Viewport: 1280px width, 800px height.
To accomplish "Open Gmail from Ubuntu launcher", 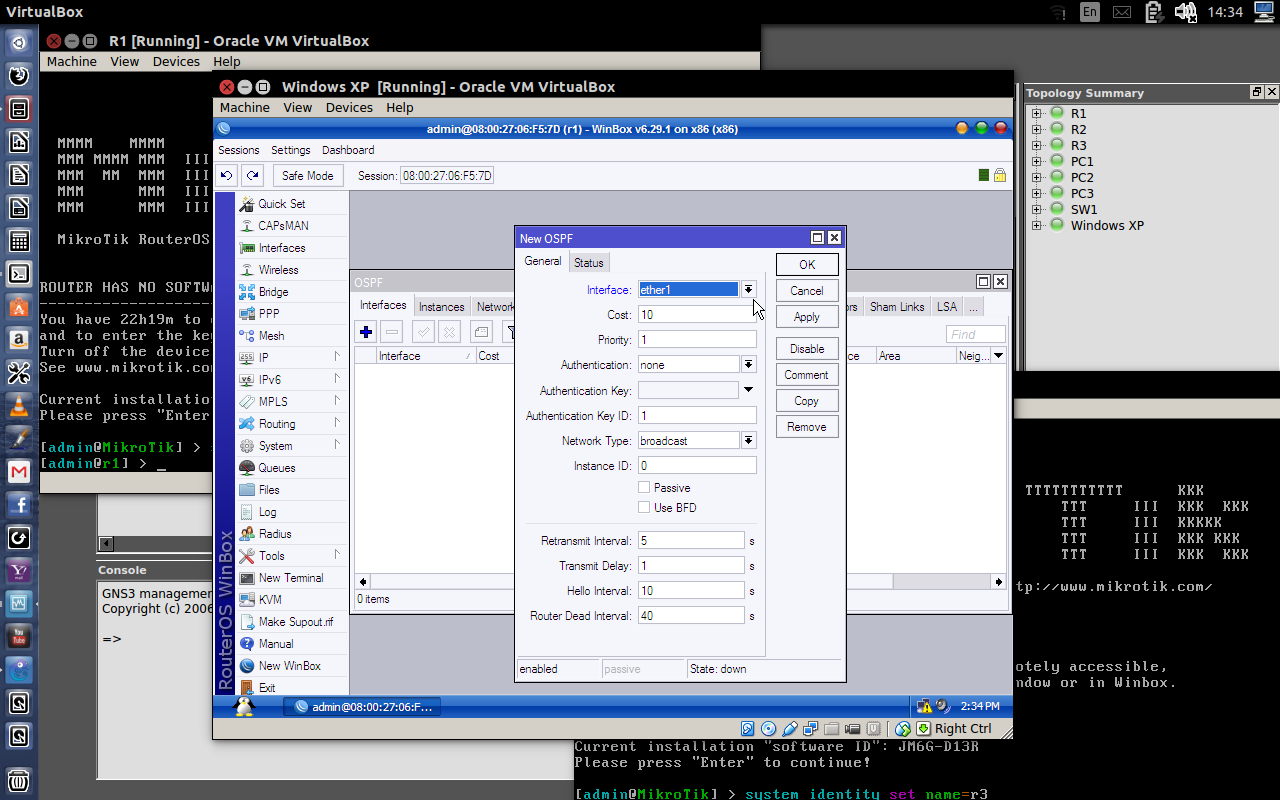I will pyautogui.click(x=18, y=471).
